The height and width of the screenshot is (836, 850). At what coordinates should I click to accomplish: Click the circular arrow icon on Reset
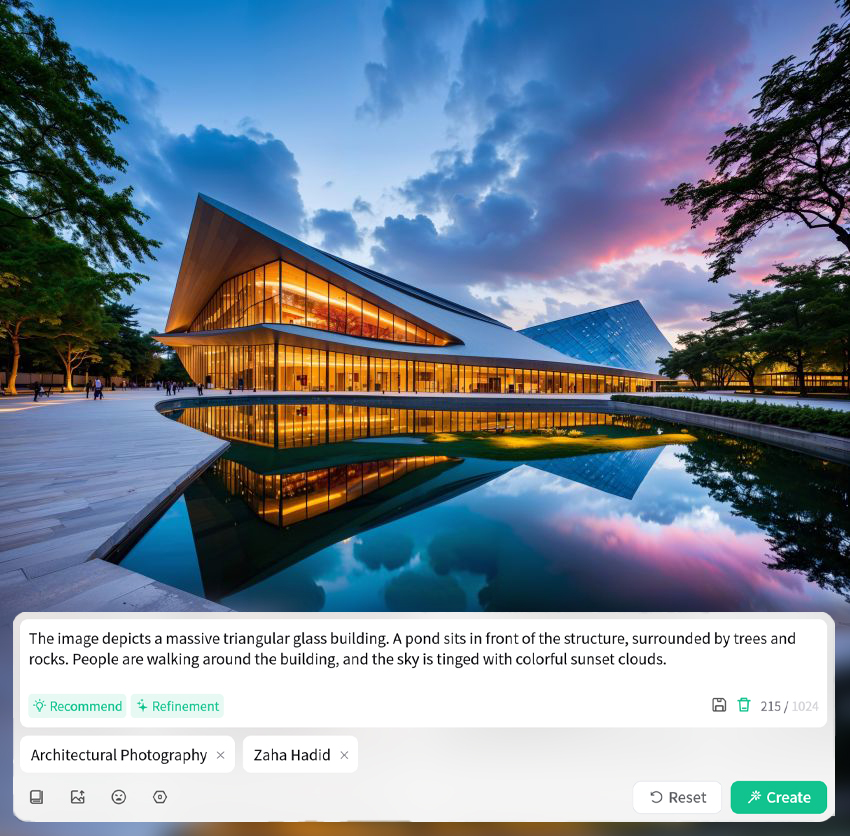656,797
